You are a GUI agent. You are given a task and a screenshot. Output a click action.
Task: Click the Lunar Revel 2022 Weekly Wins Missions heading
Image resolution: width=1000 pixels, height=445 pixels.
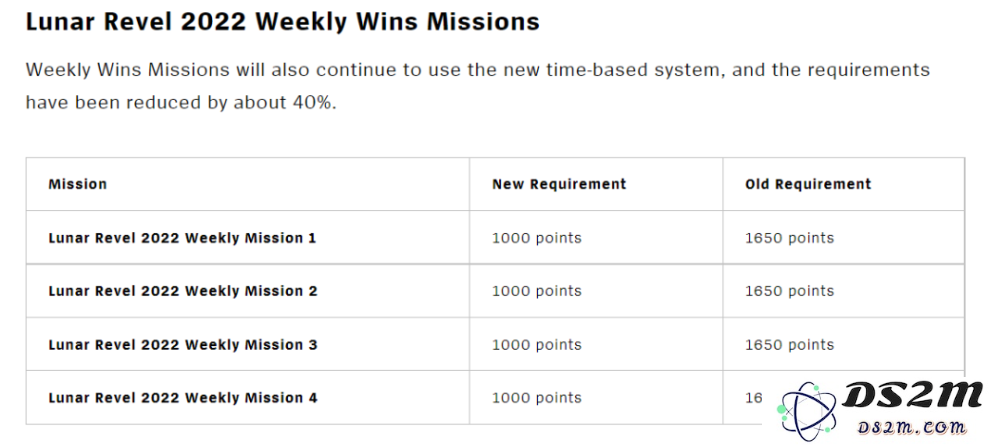click(x=283, y=22)
